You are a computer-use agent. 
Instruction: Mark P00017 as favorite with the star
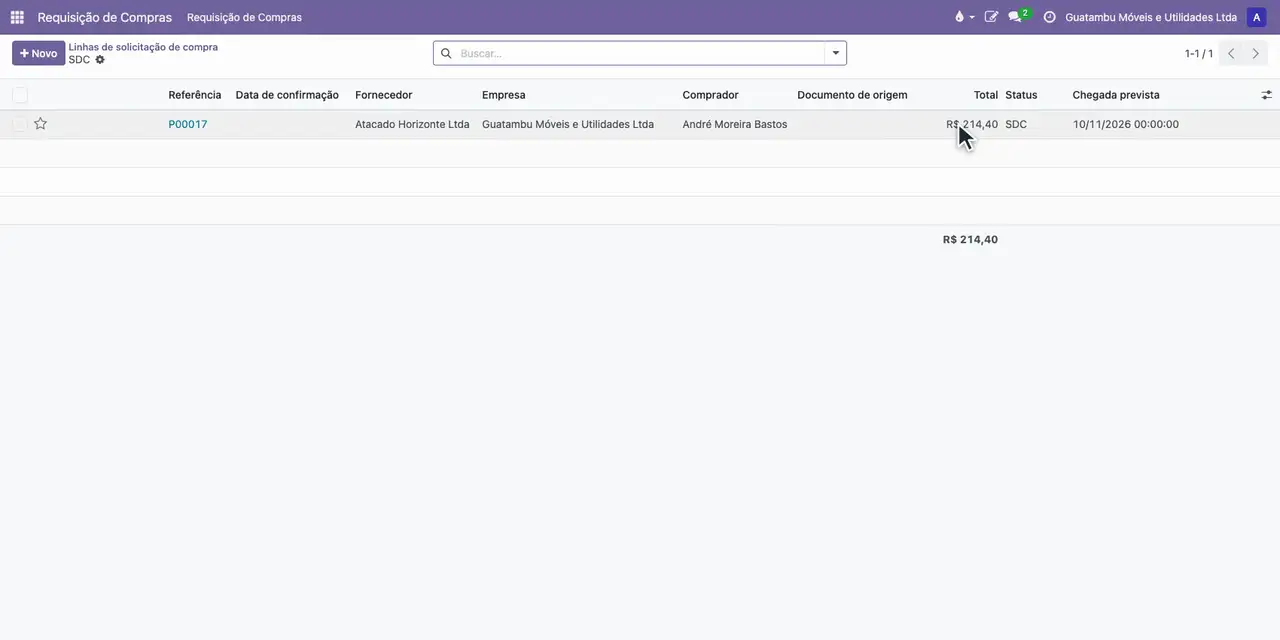click(x=41, y=124)
